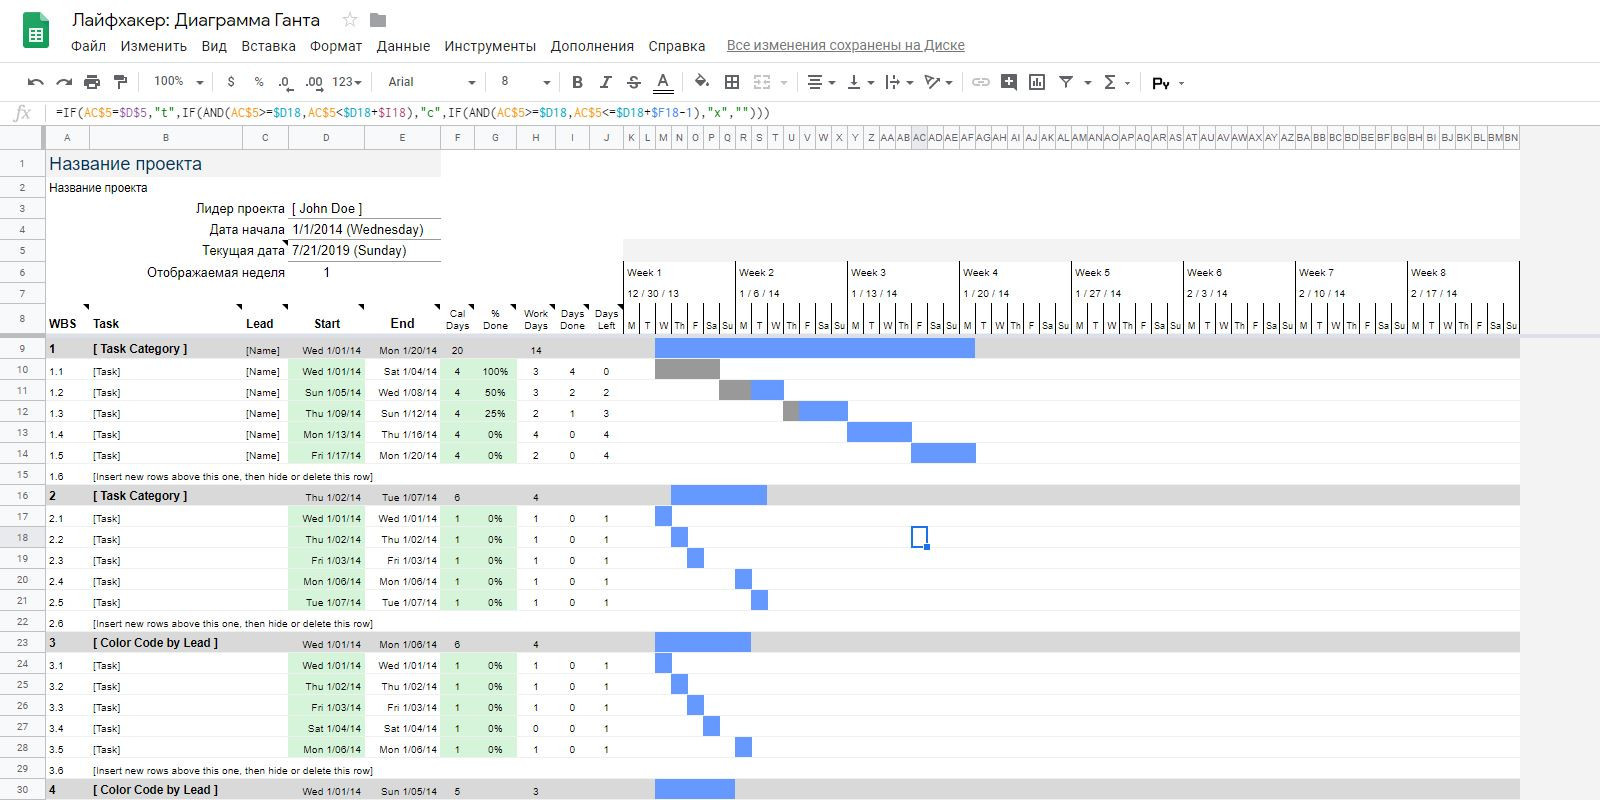1600x800 pixels.
Task: Undo the last action
Action: (36, 82)
